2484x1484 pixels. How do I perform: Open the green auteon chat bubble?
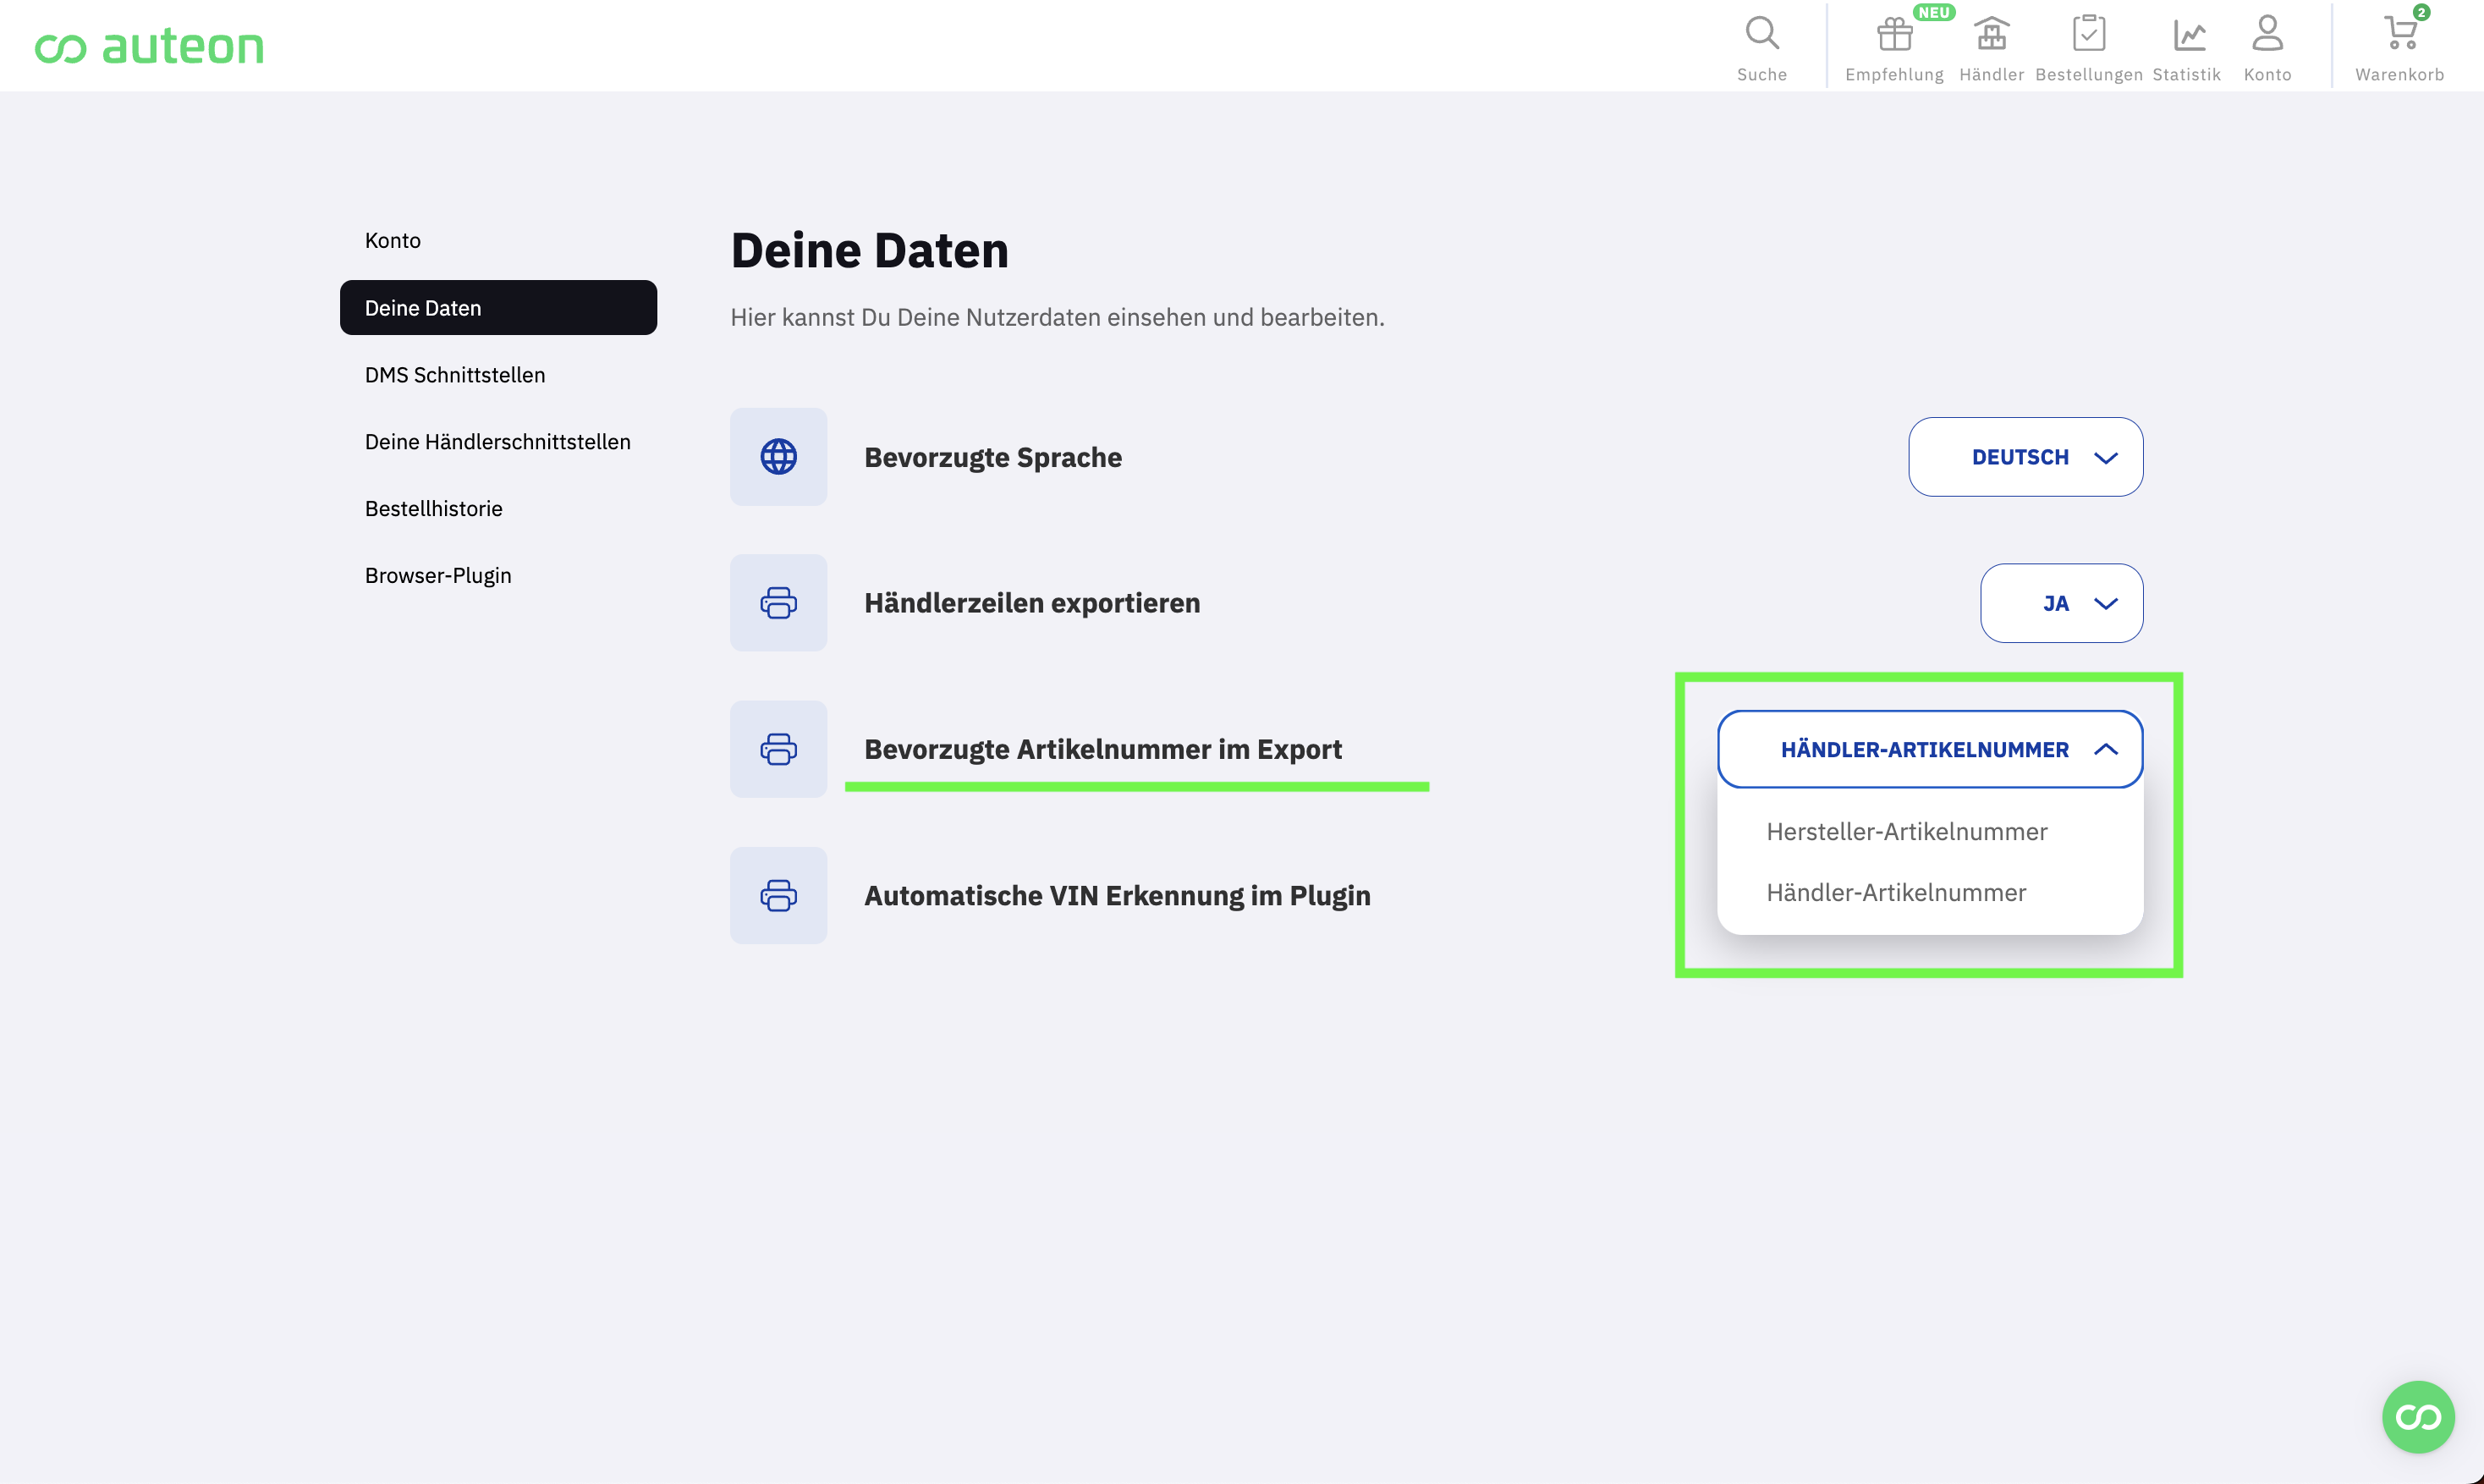pyautogui.click(x=2418, y=1417)
